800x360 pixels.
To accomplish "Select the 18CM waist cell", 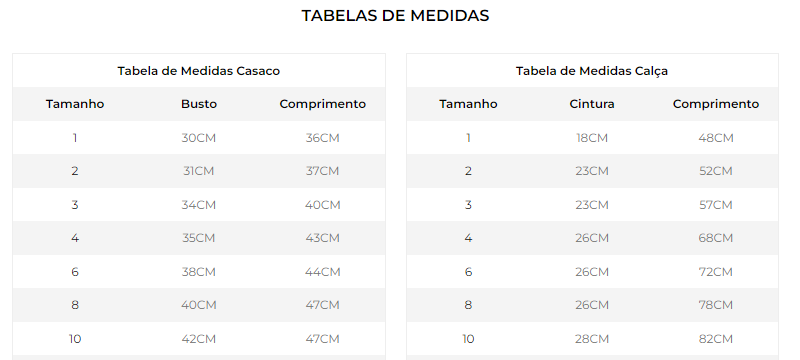I will [592, 138].
